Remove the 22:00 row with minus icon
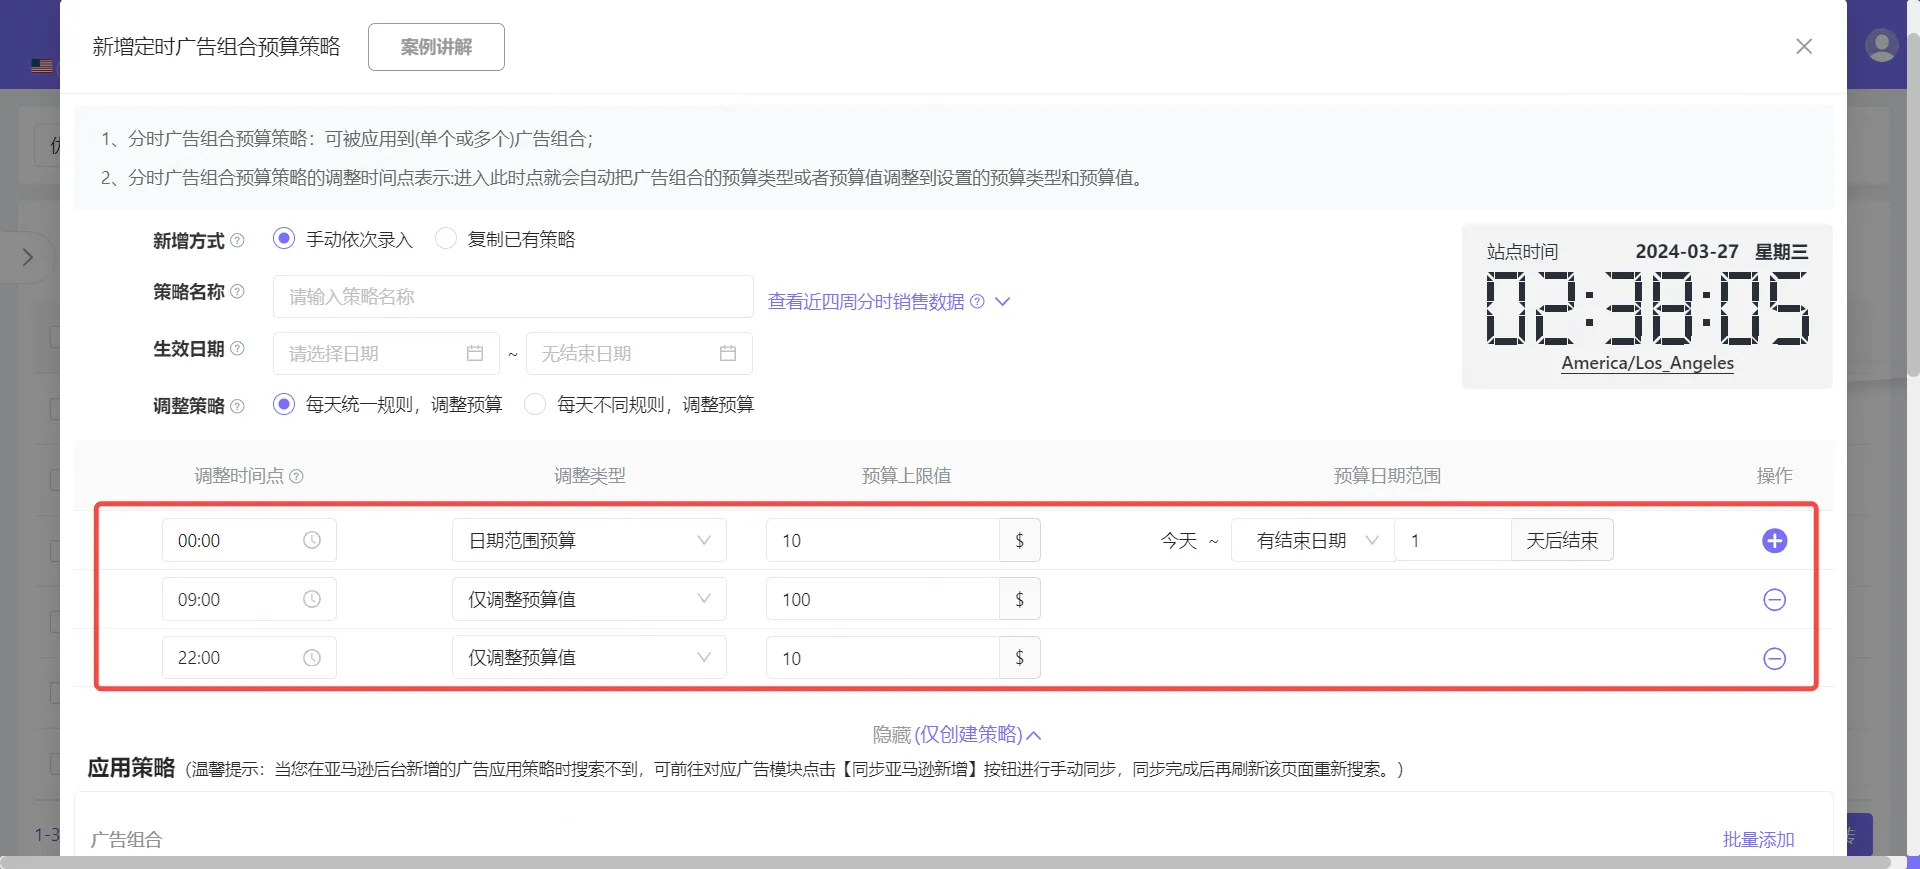Screen dimensions: 1920x869 (1774, 658)
